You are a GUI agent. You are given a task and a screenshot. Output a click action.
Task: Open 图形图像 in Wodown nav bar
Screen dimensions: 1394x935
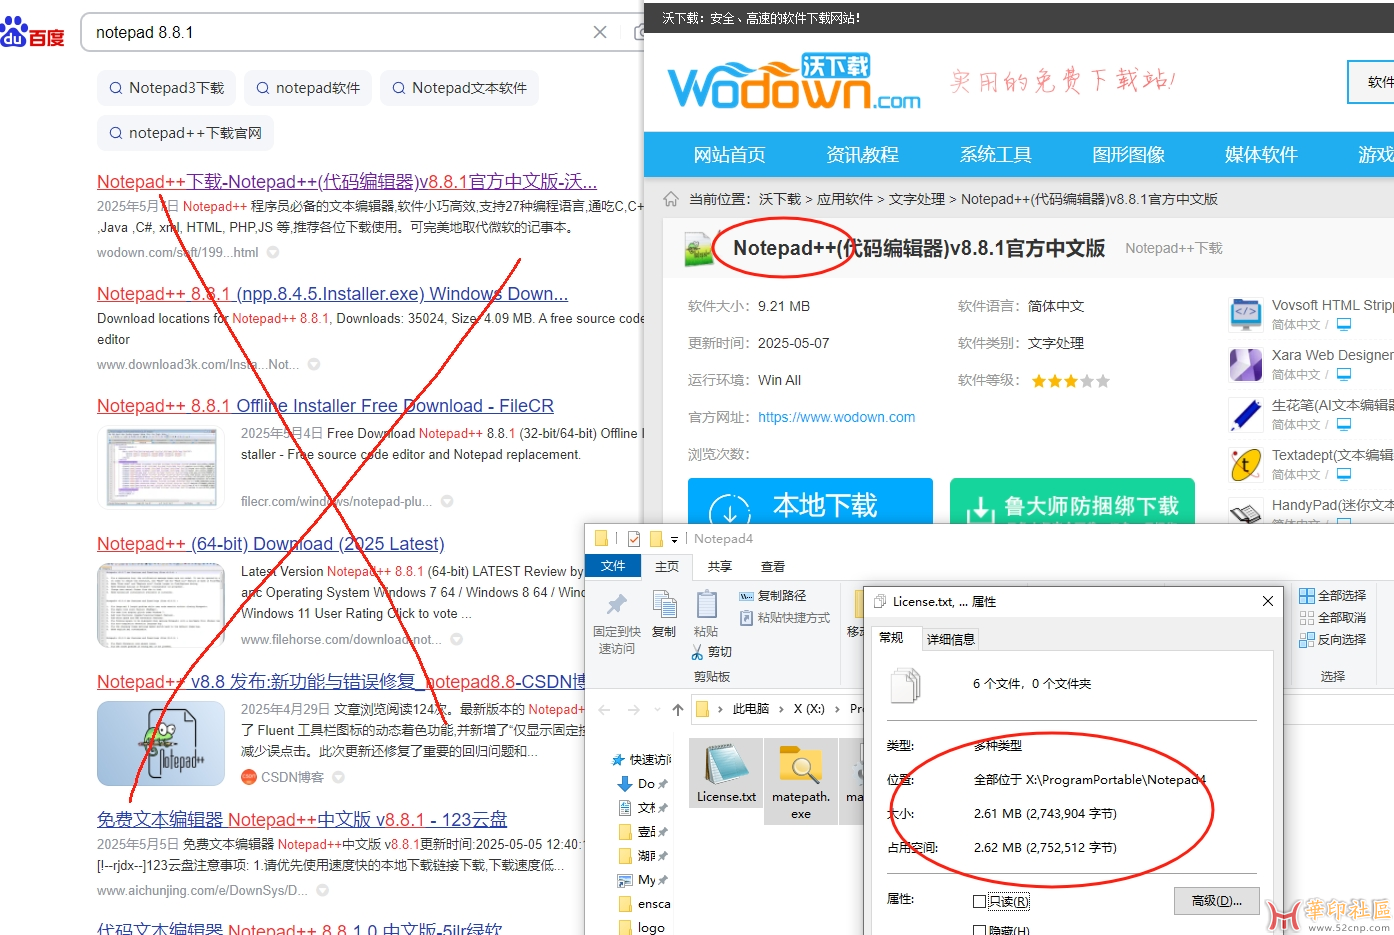1128,155
